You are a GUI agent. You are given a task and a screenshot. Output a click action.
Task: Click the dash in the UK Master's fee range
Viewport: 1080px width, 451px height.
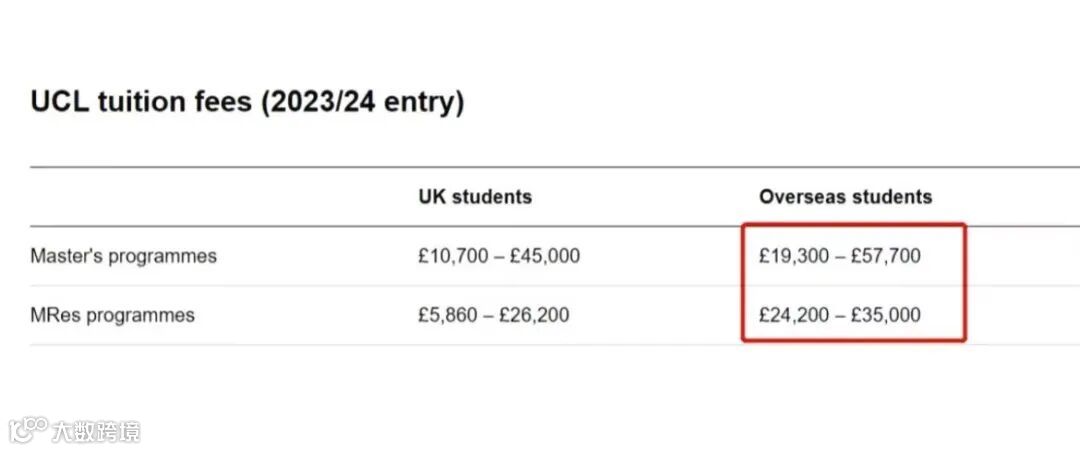coord(500,256)
